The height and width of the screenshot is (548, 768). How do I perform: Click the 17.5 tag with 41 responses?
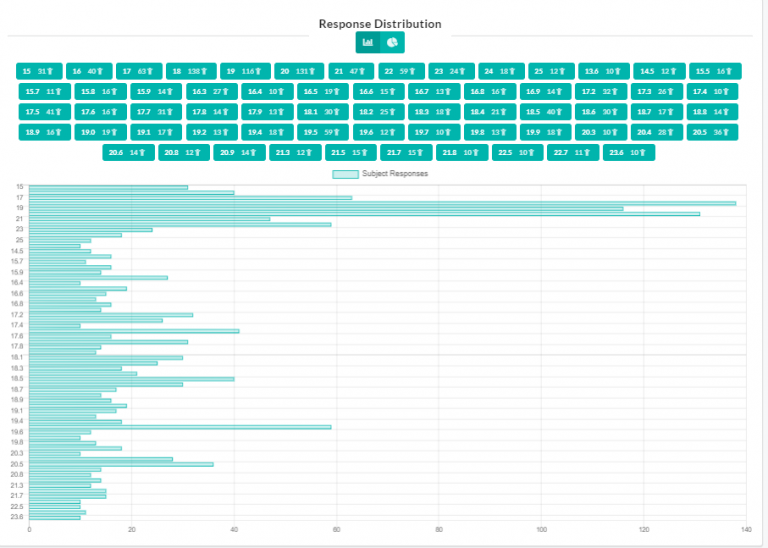coord(43,112)
